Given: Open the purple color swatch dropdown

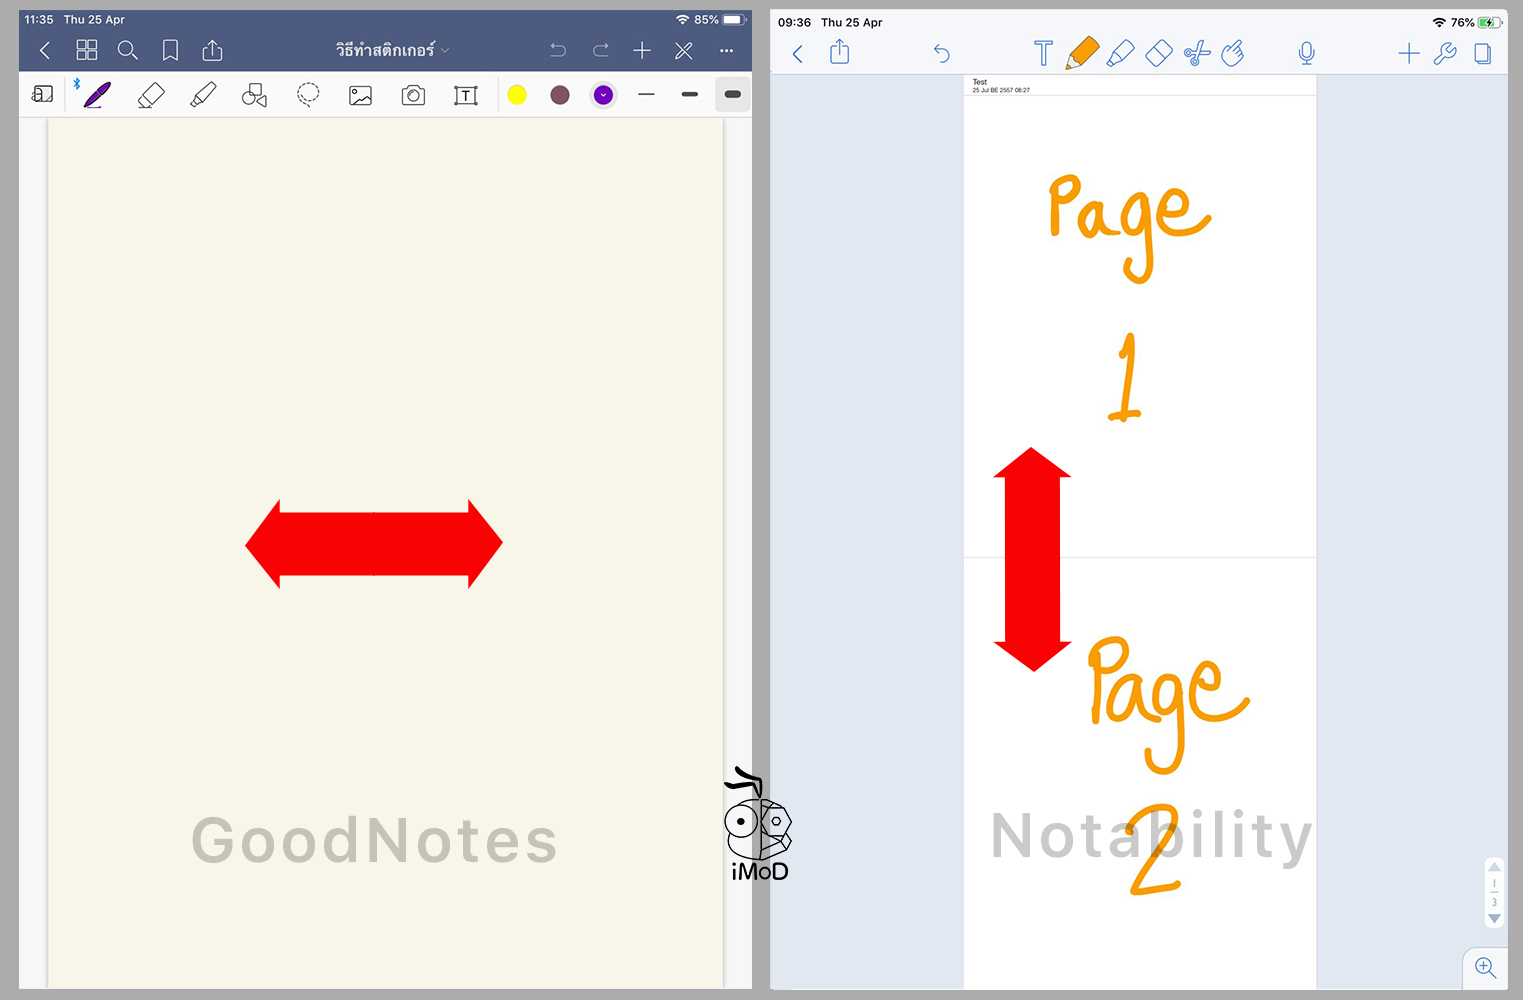Looking at the screenshot, I should click(603, 95).
